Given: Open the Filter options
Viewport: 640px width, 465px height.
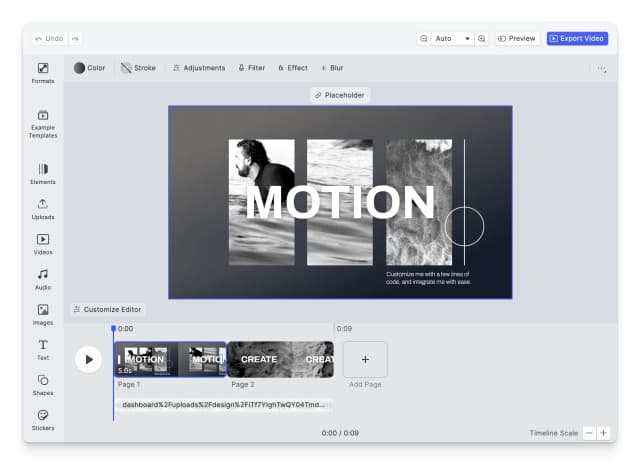Looking at the screenshot, I should (251, 68).
